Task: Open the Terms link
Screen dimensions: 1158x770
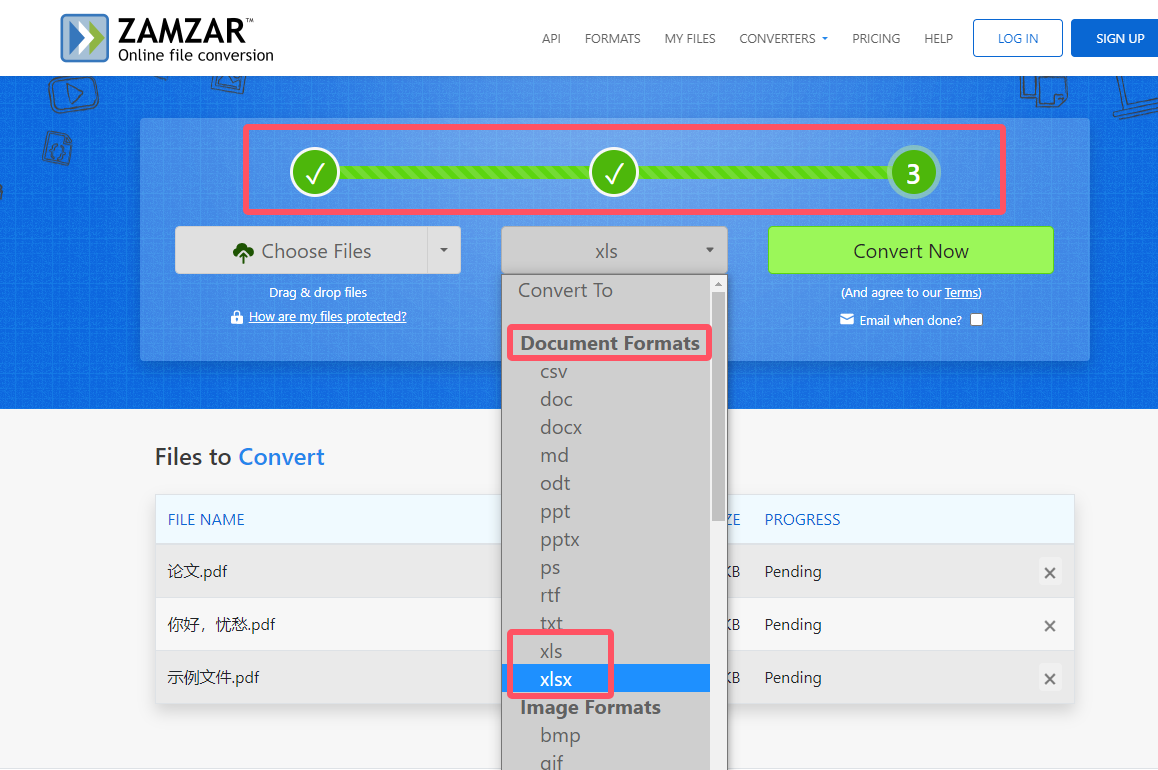Action: (962, 292)
